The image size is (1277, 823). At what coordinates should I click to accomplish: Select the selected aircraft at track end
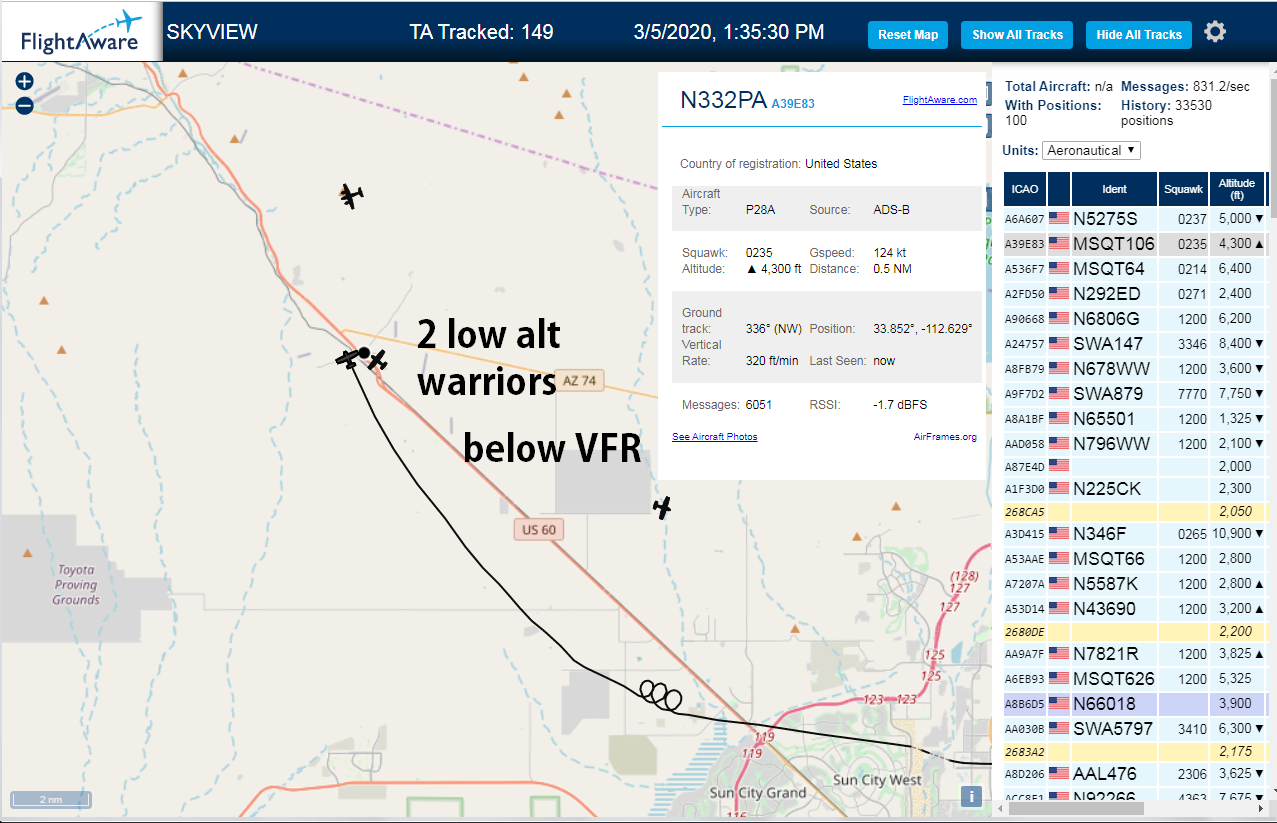tap(347, 358)
